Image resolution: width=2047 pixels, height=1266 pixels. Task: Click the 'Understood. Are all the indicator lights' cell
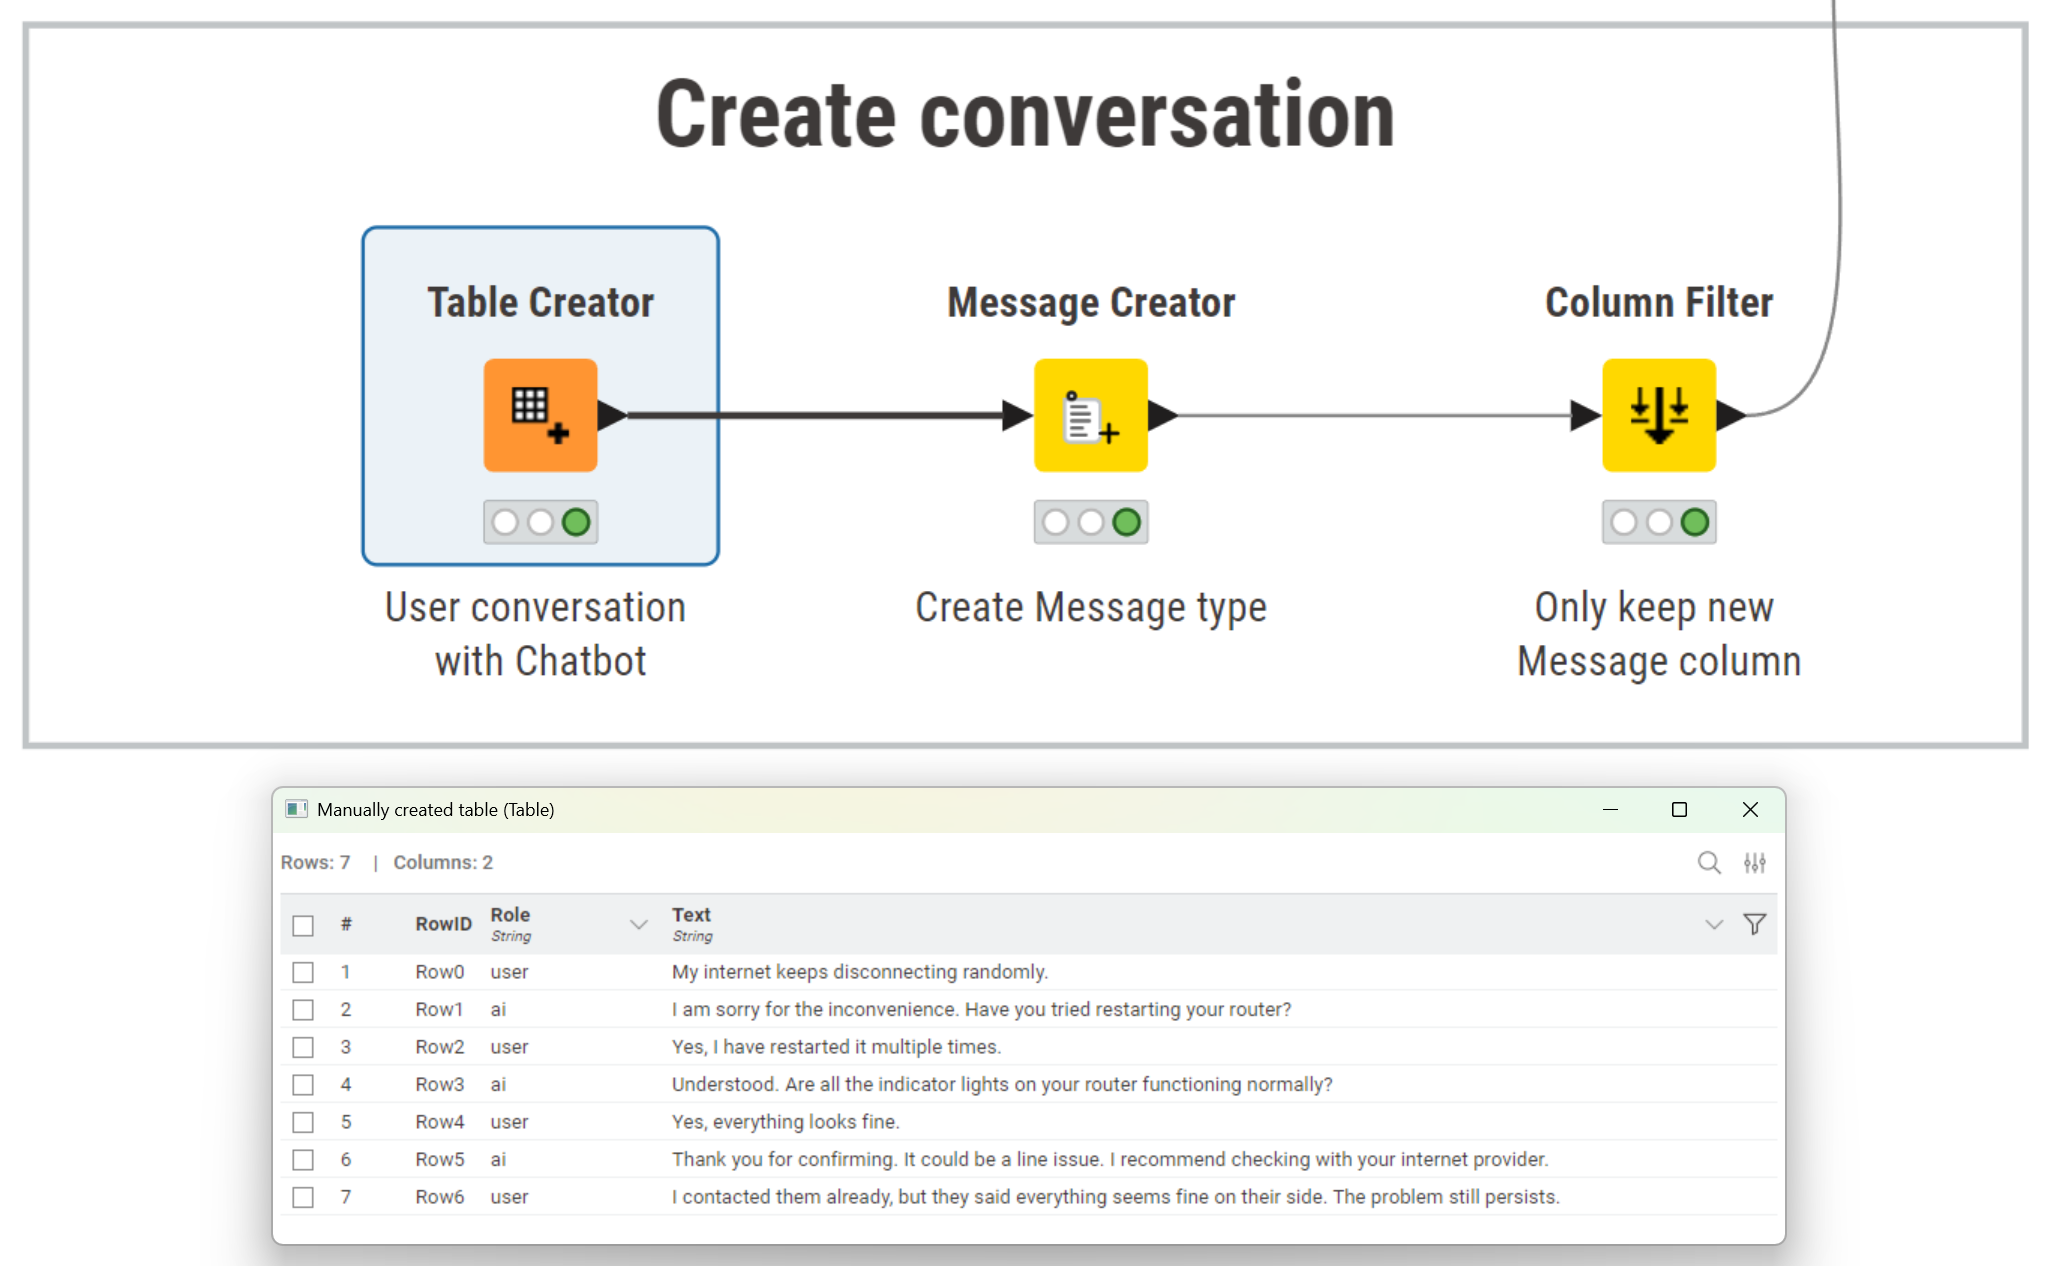coord(1002,1084)
